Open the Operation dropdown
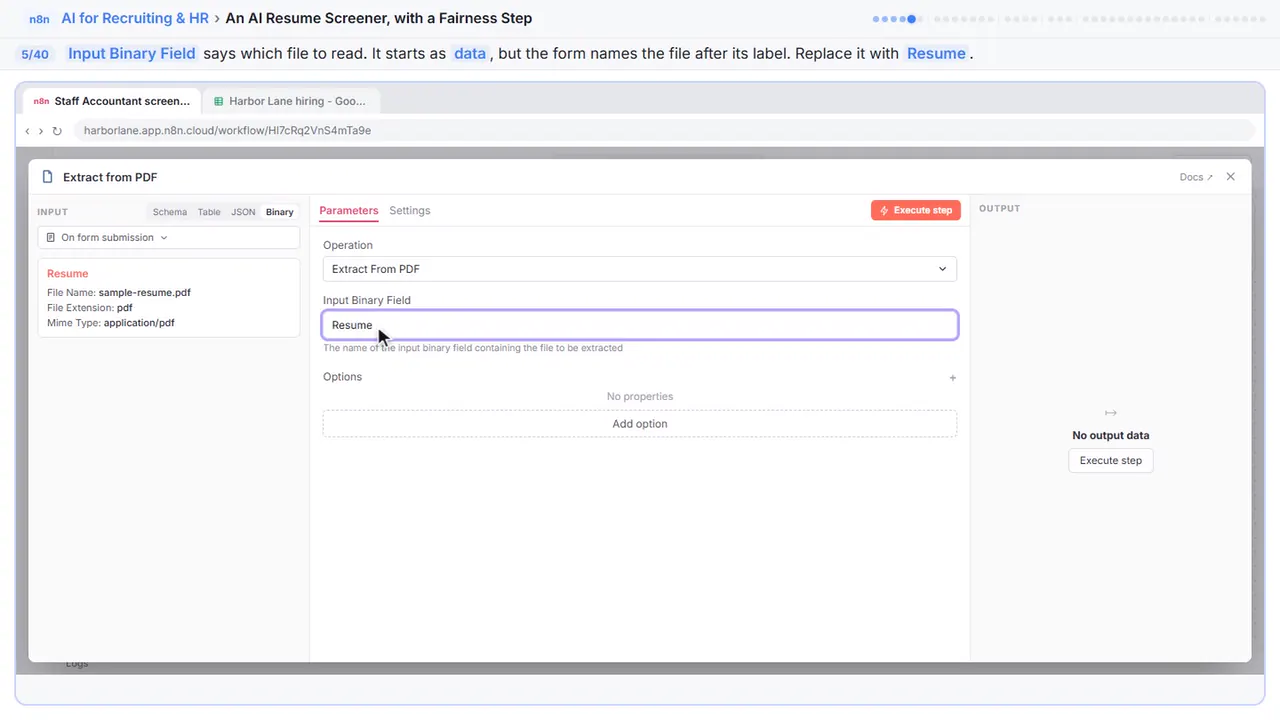1280x720 pixels. (x=640, y=269)
